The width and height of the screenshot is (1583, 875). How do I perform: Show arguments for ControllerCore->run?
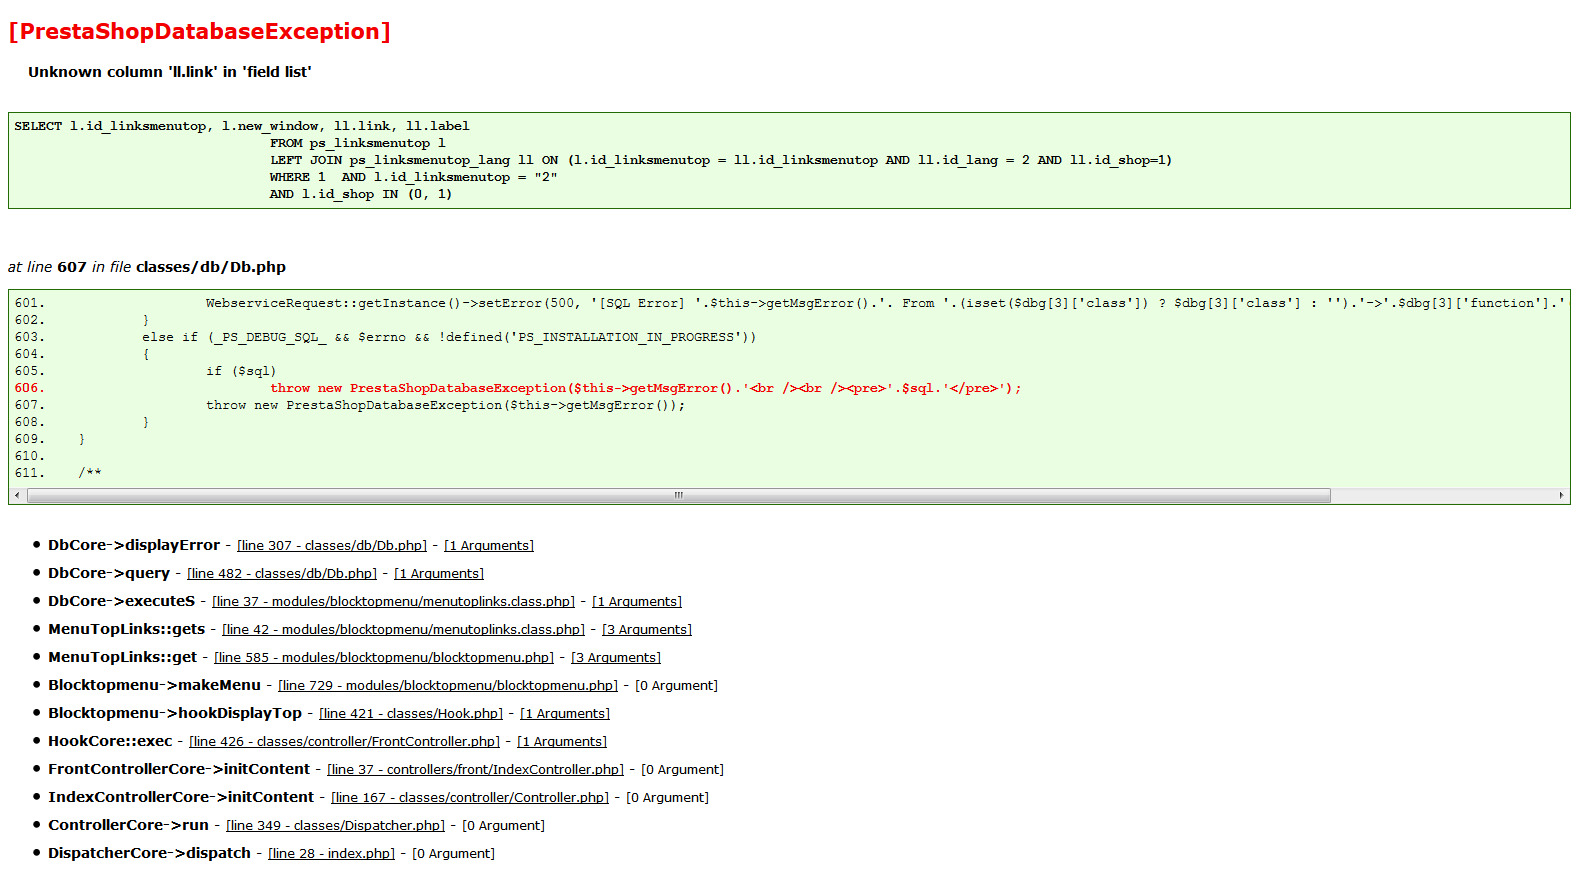click(x=504, y=826)
